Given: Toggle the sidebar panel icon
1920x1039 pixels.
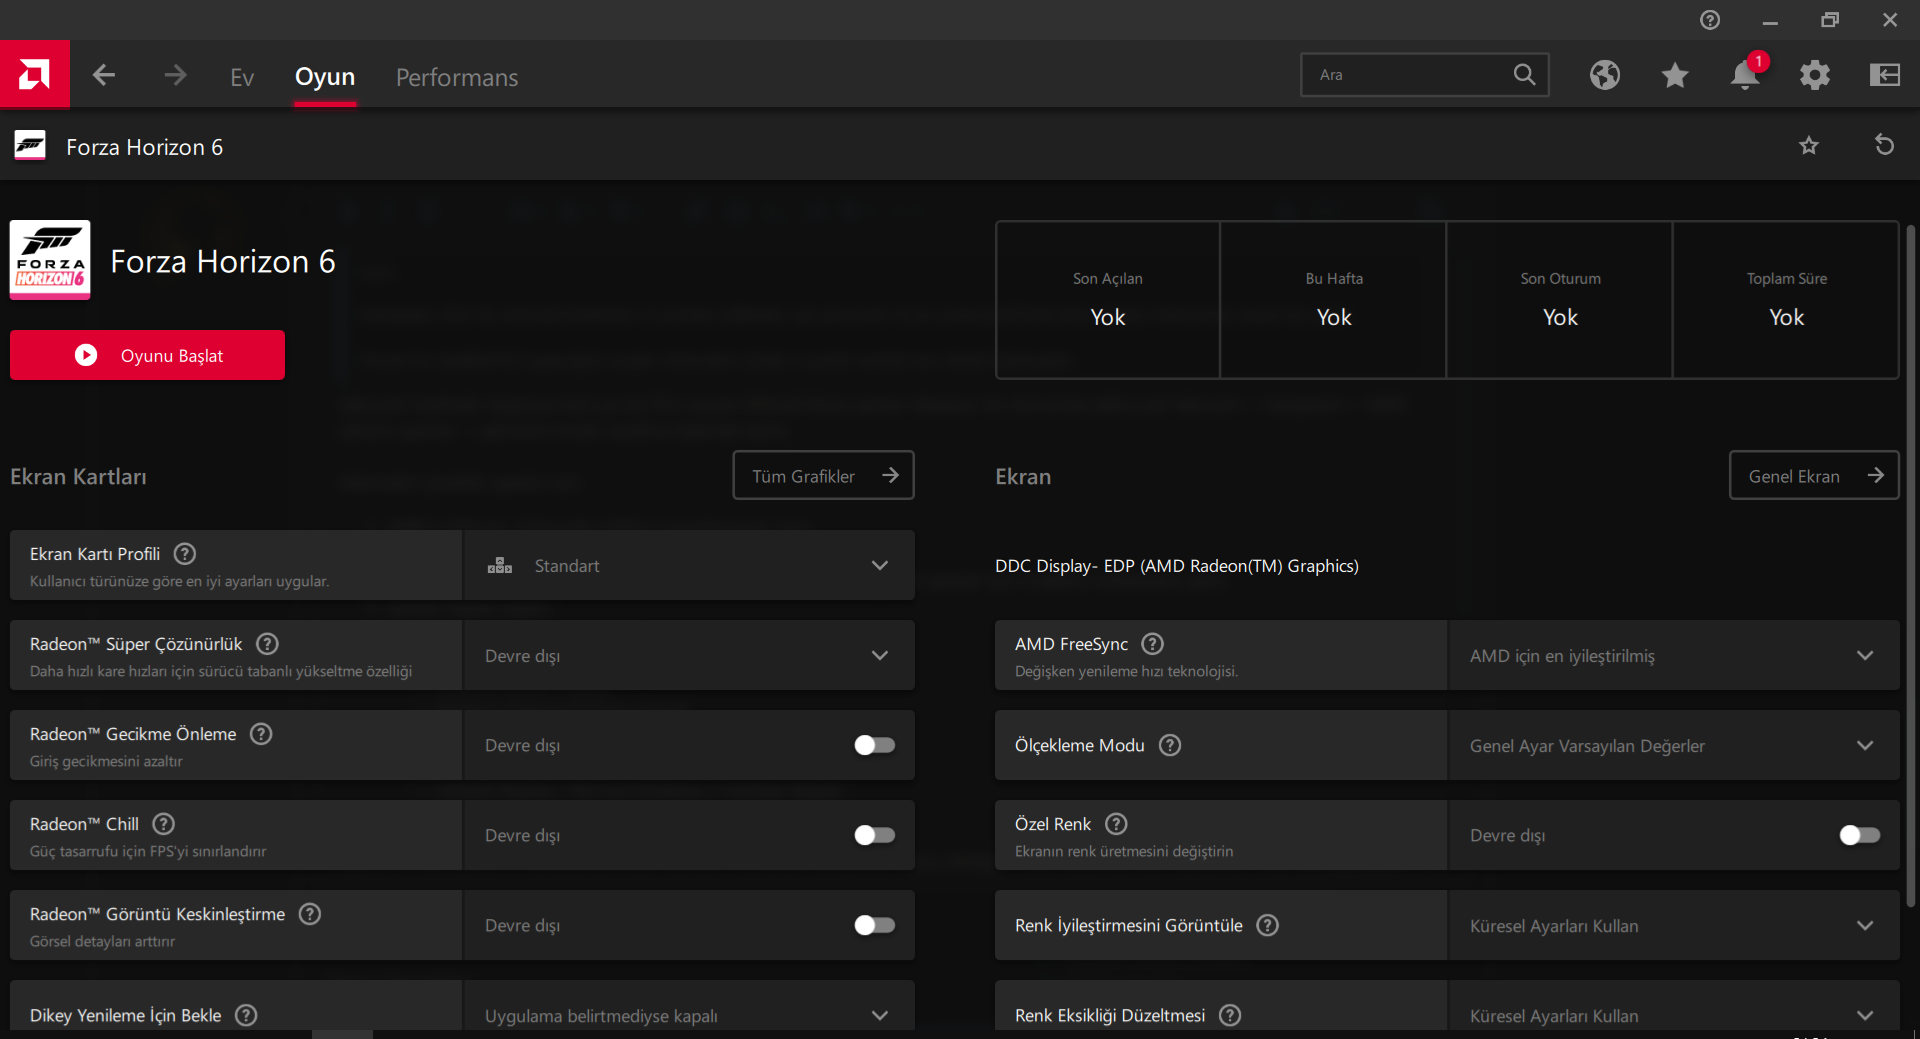Looking at the screenshot, I should point(1885,75).
